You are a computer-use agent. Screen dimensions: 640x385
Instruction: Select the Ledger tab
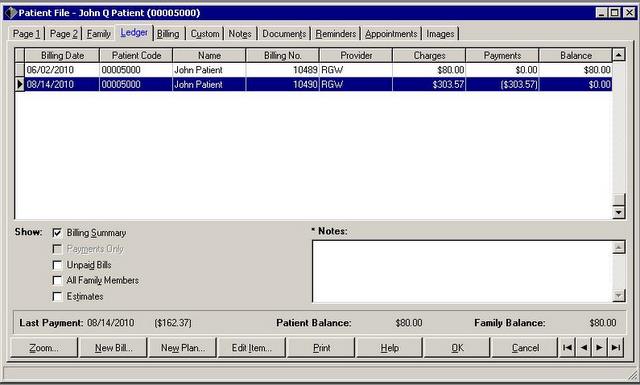click(134, 33)
